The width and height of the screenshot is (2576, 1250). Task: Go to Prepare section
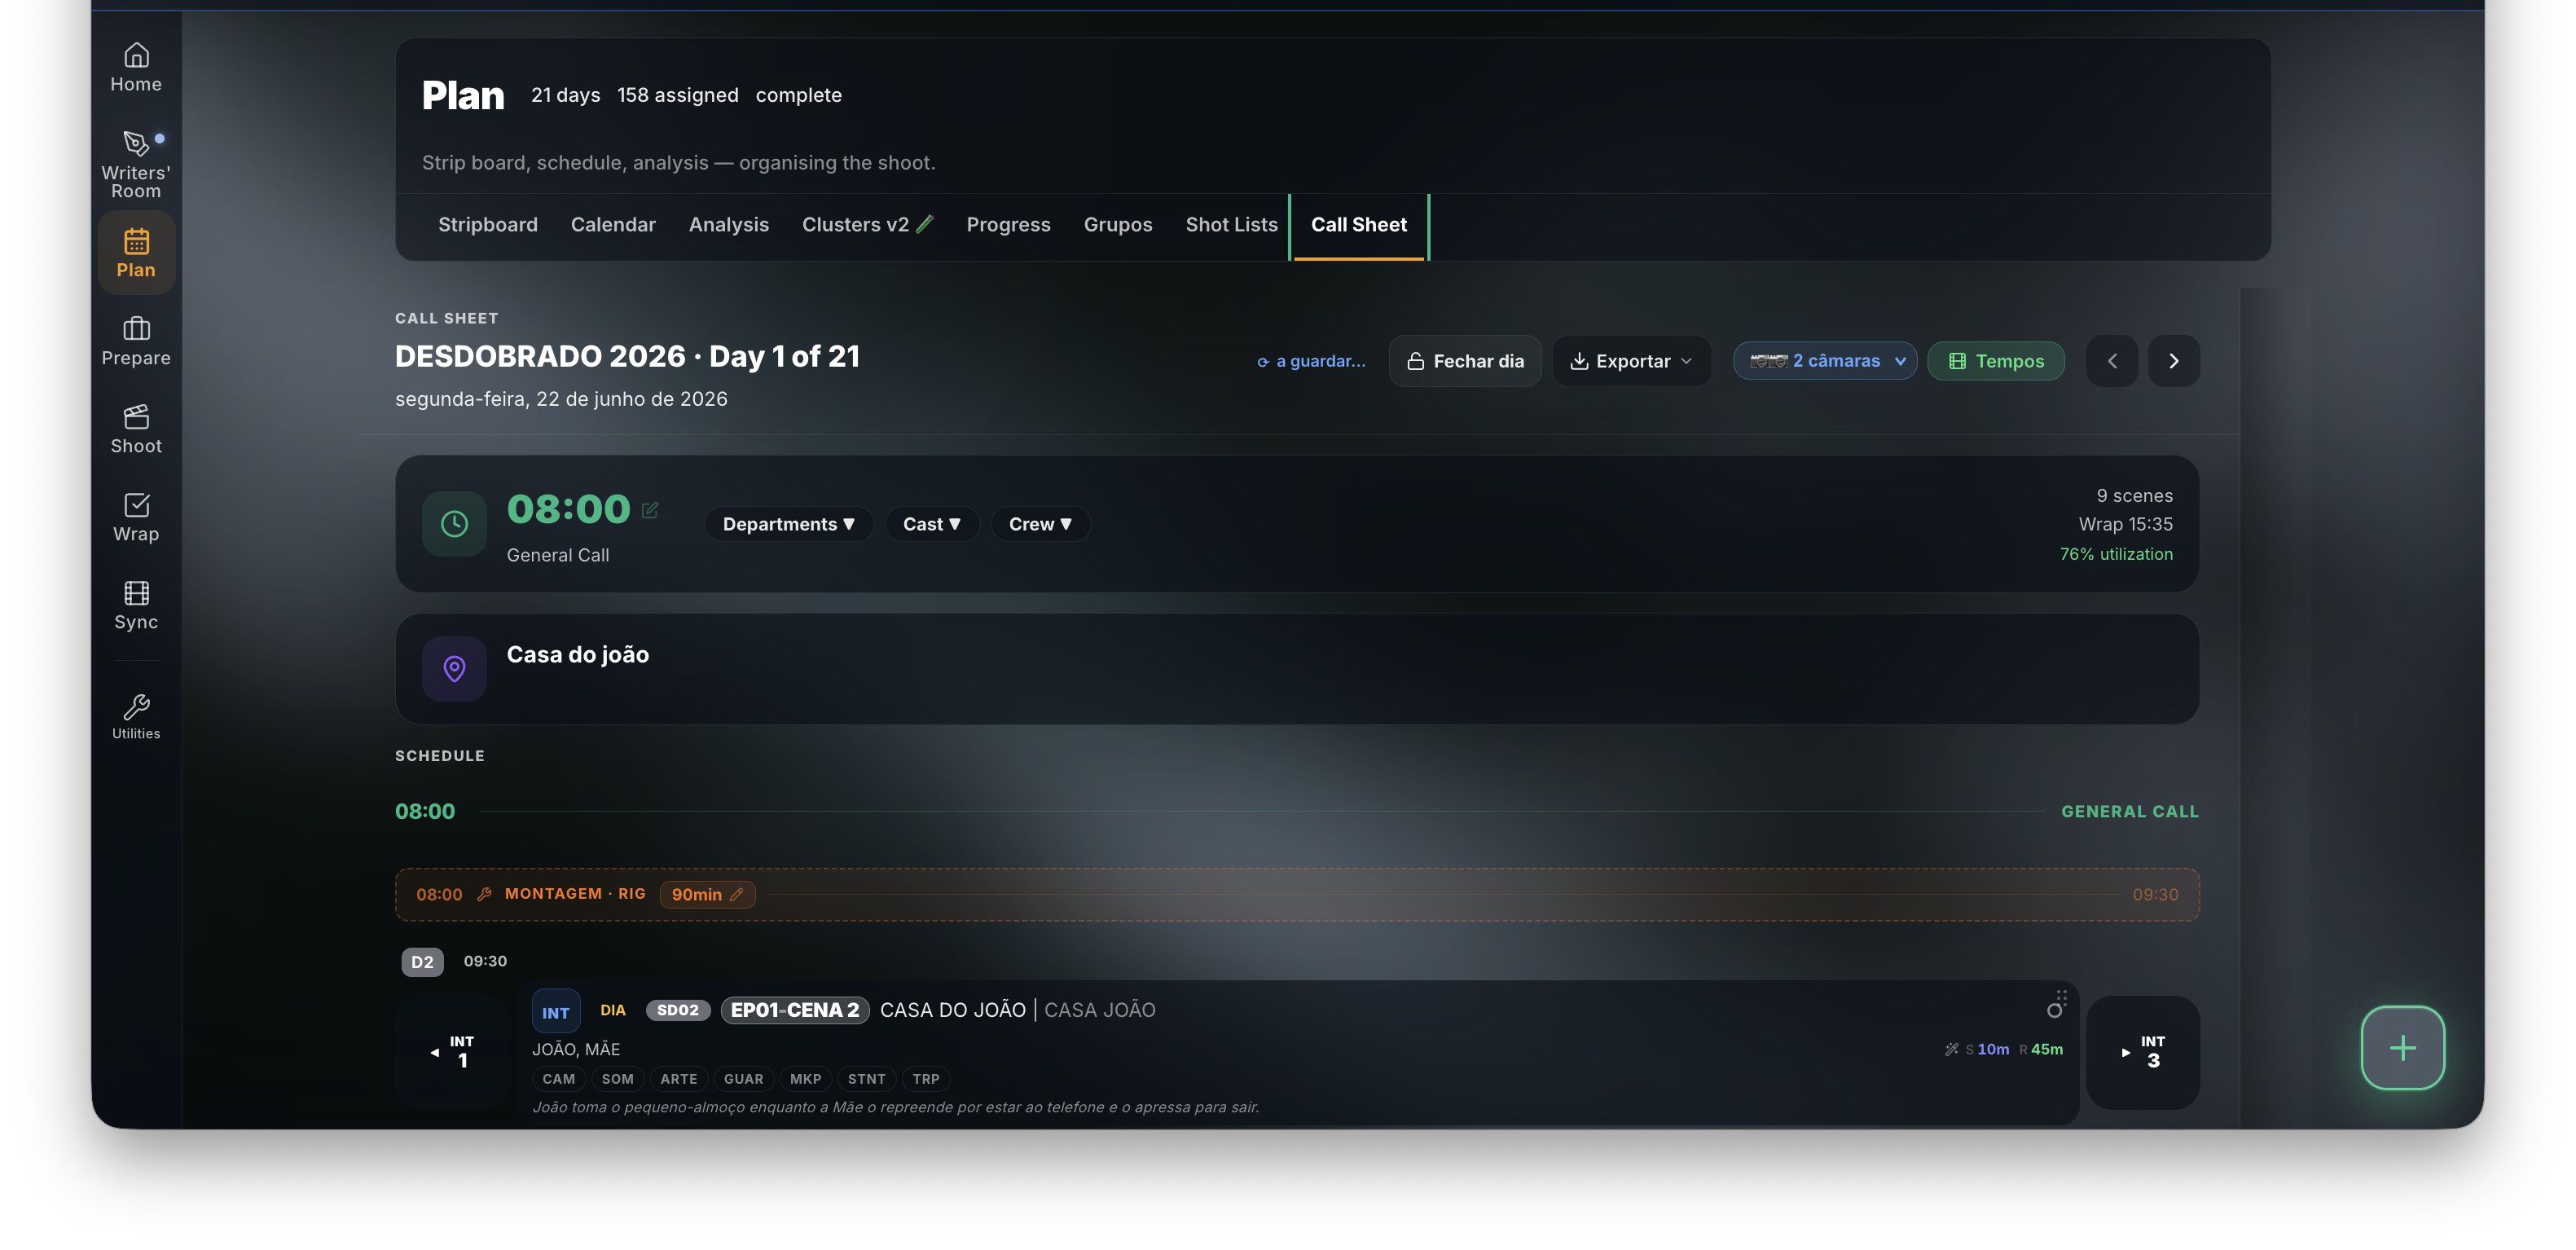pyautogui.click(x=136, y=341)
